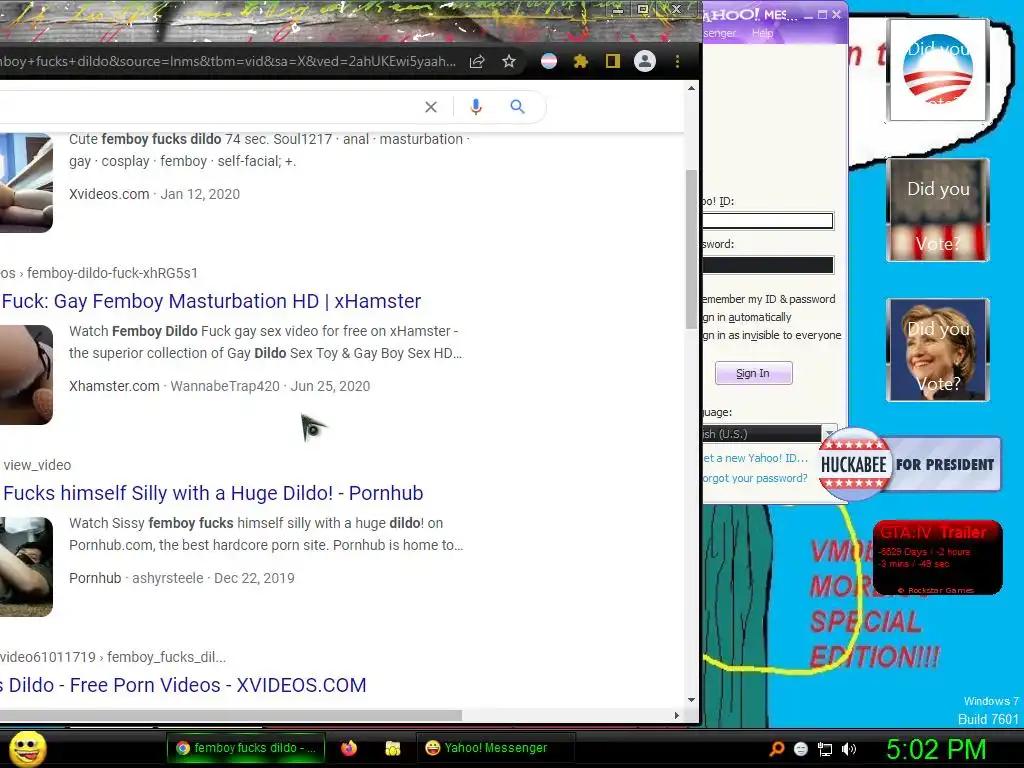
Task: Toggle the browser side panel icon
Action: pyautogui.click(x=613, y=61)
